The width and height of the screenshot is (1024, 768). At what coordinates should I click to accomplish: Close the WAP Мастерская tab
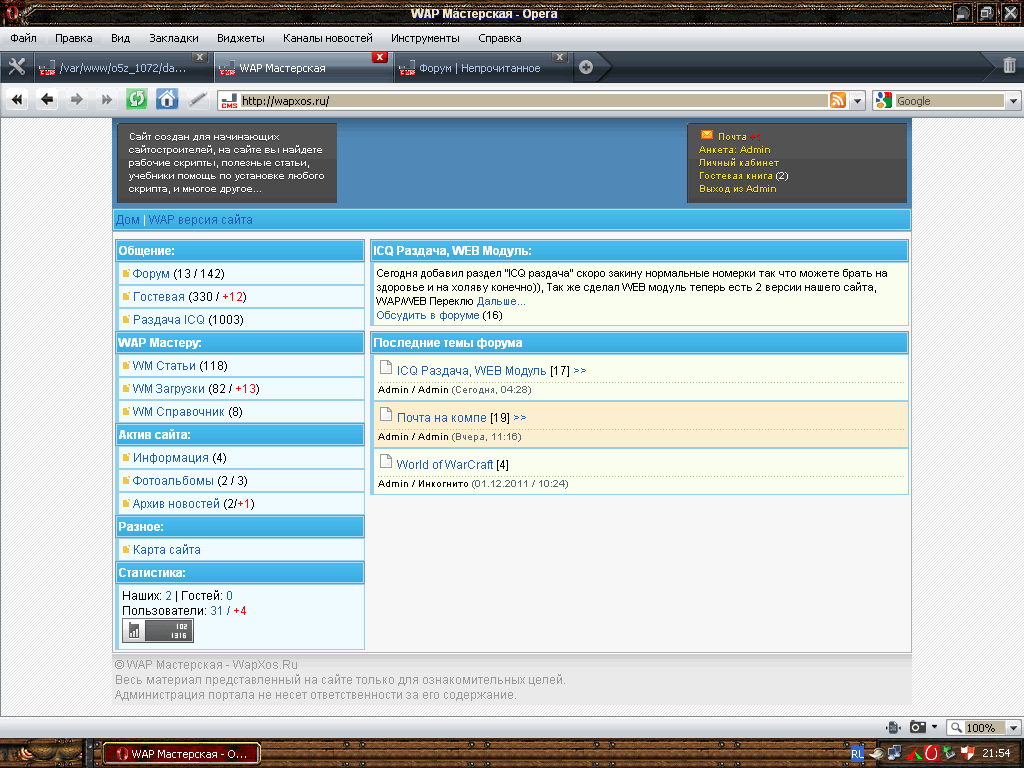point(380,57)
